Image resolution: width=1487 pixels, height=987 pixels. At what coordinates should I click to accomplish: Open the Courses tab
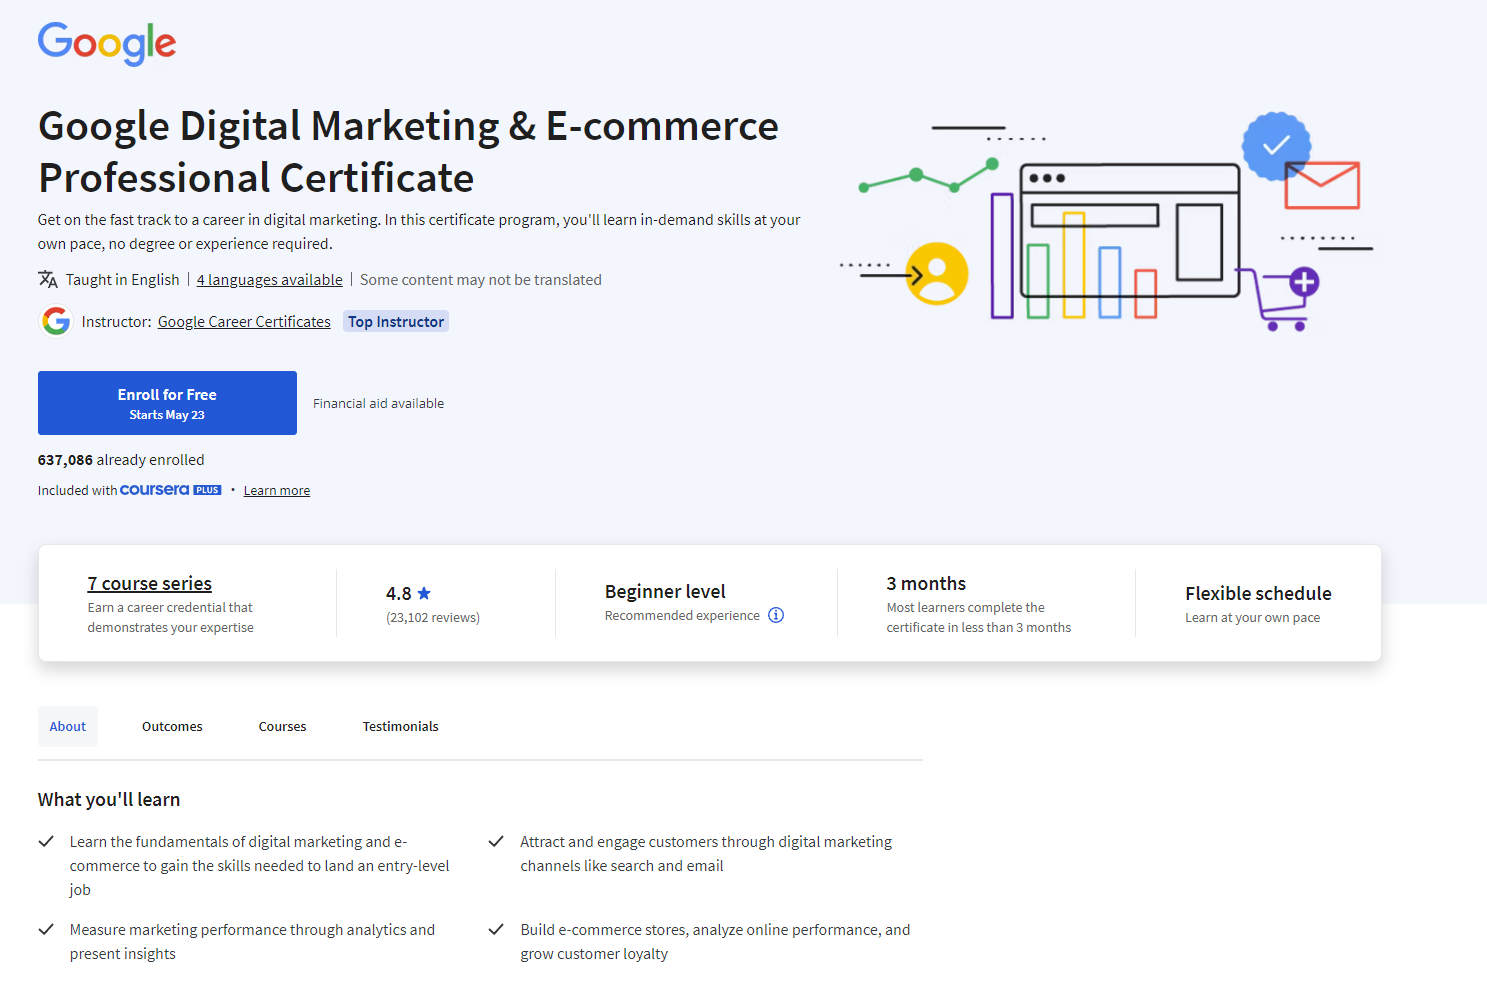[282, 726]
